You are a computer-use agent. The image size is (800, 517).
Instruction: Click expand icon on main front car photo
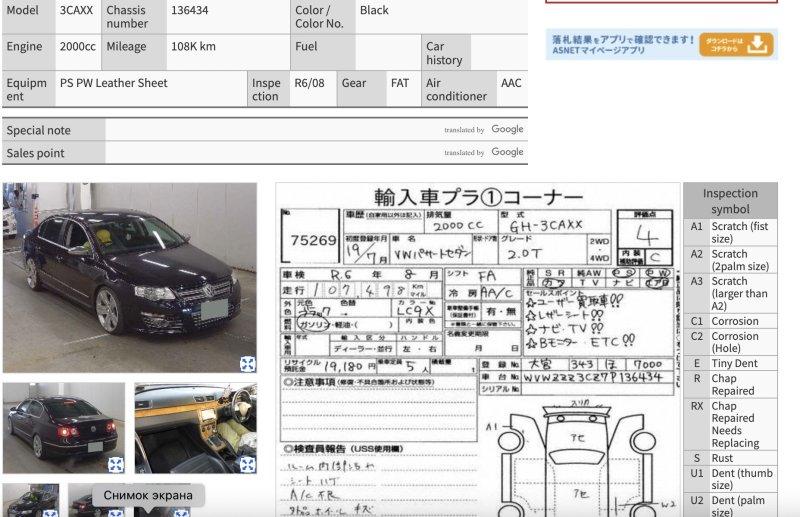pyautogui.click(x=247, y=364)
